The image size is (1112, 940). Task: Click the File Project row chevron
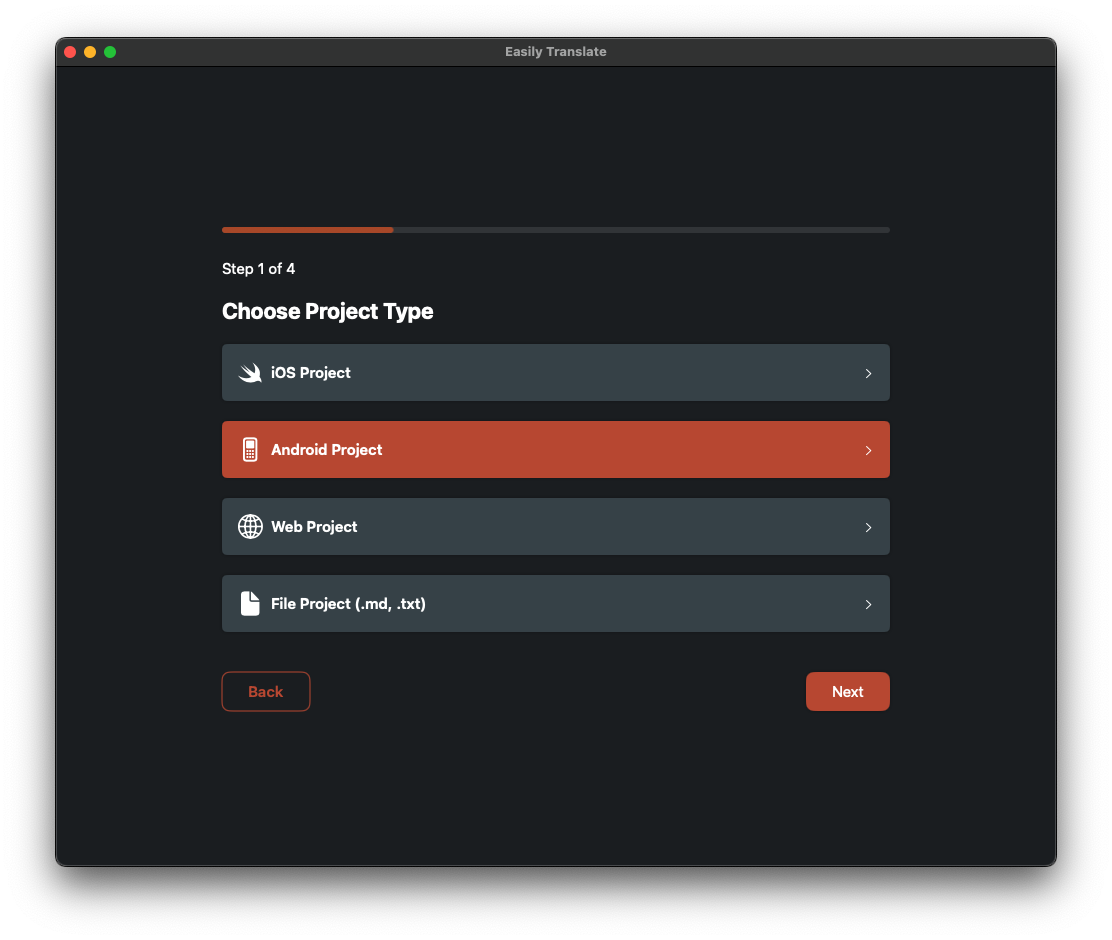point(868,604)
